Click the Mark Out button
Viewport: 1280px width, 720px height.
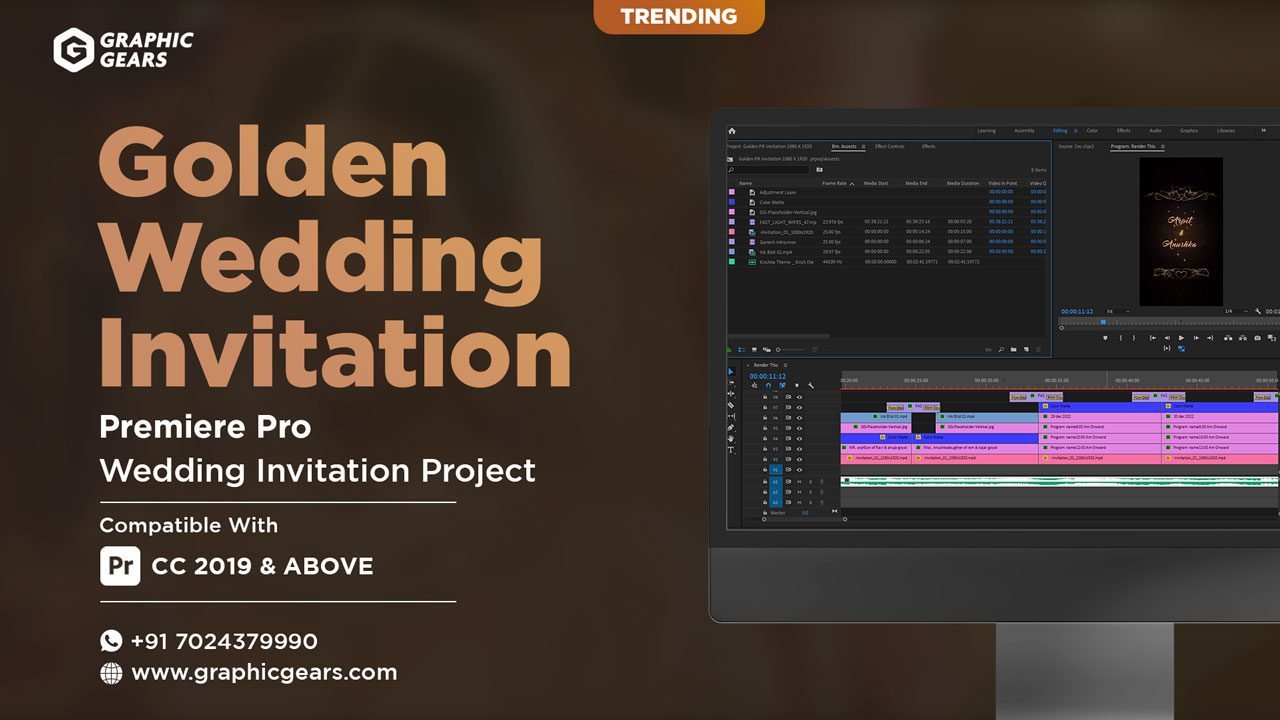(1134, 338)
